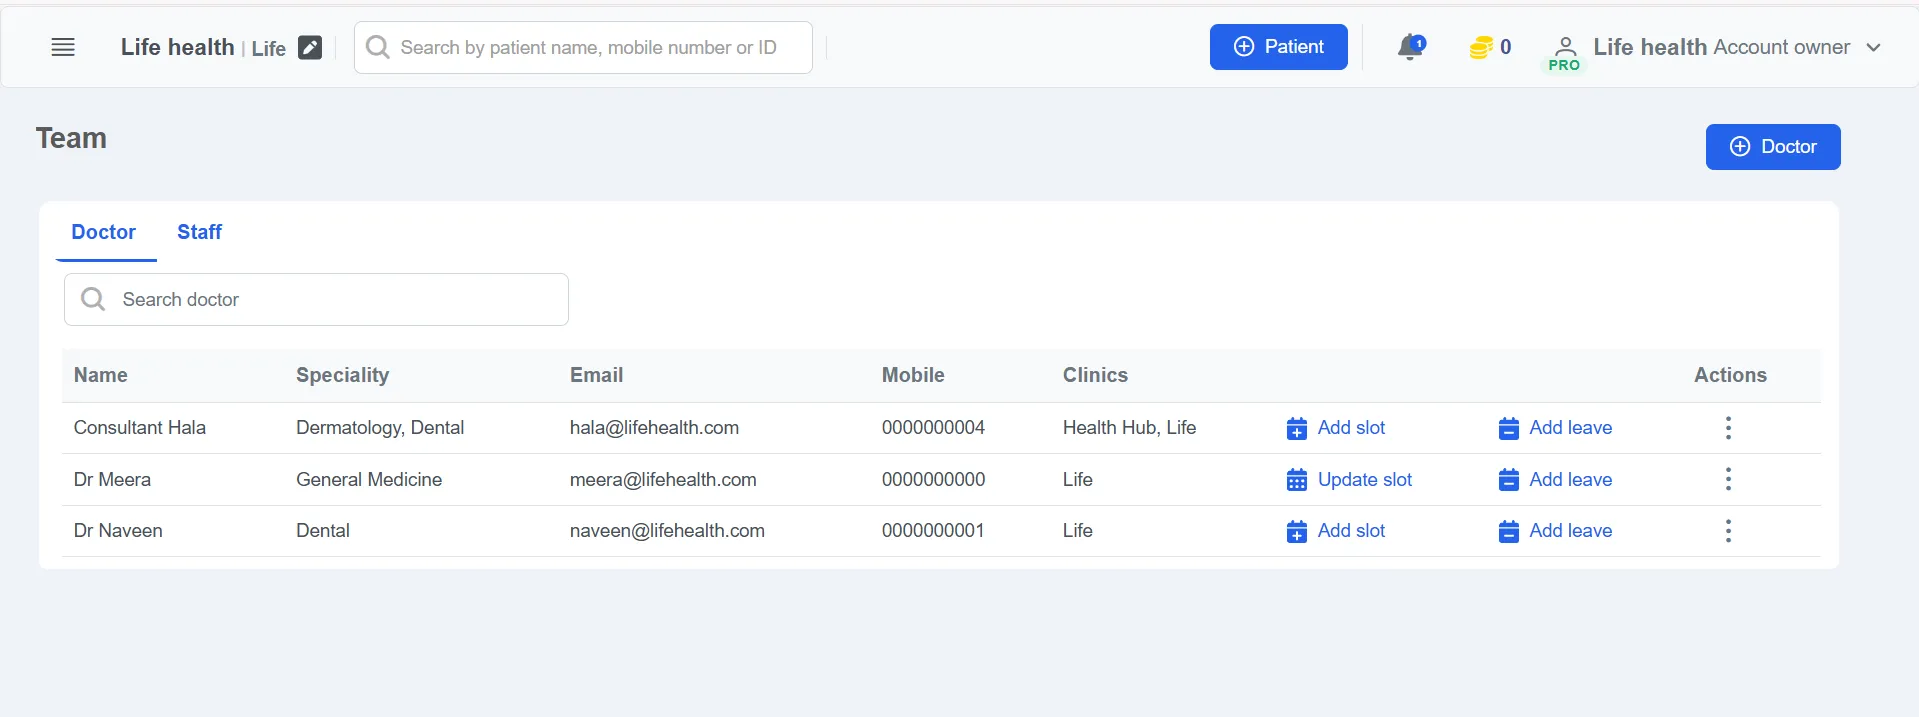Click the blue Patient button
Viewport: 1919px width, 717px height.
click(1278, 47)
